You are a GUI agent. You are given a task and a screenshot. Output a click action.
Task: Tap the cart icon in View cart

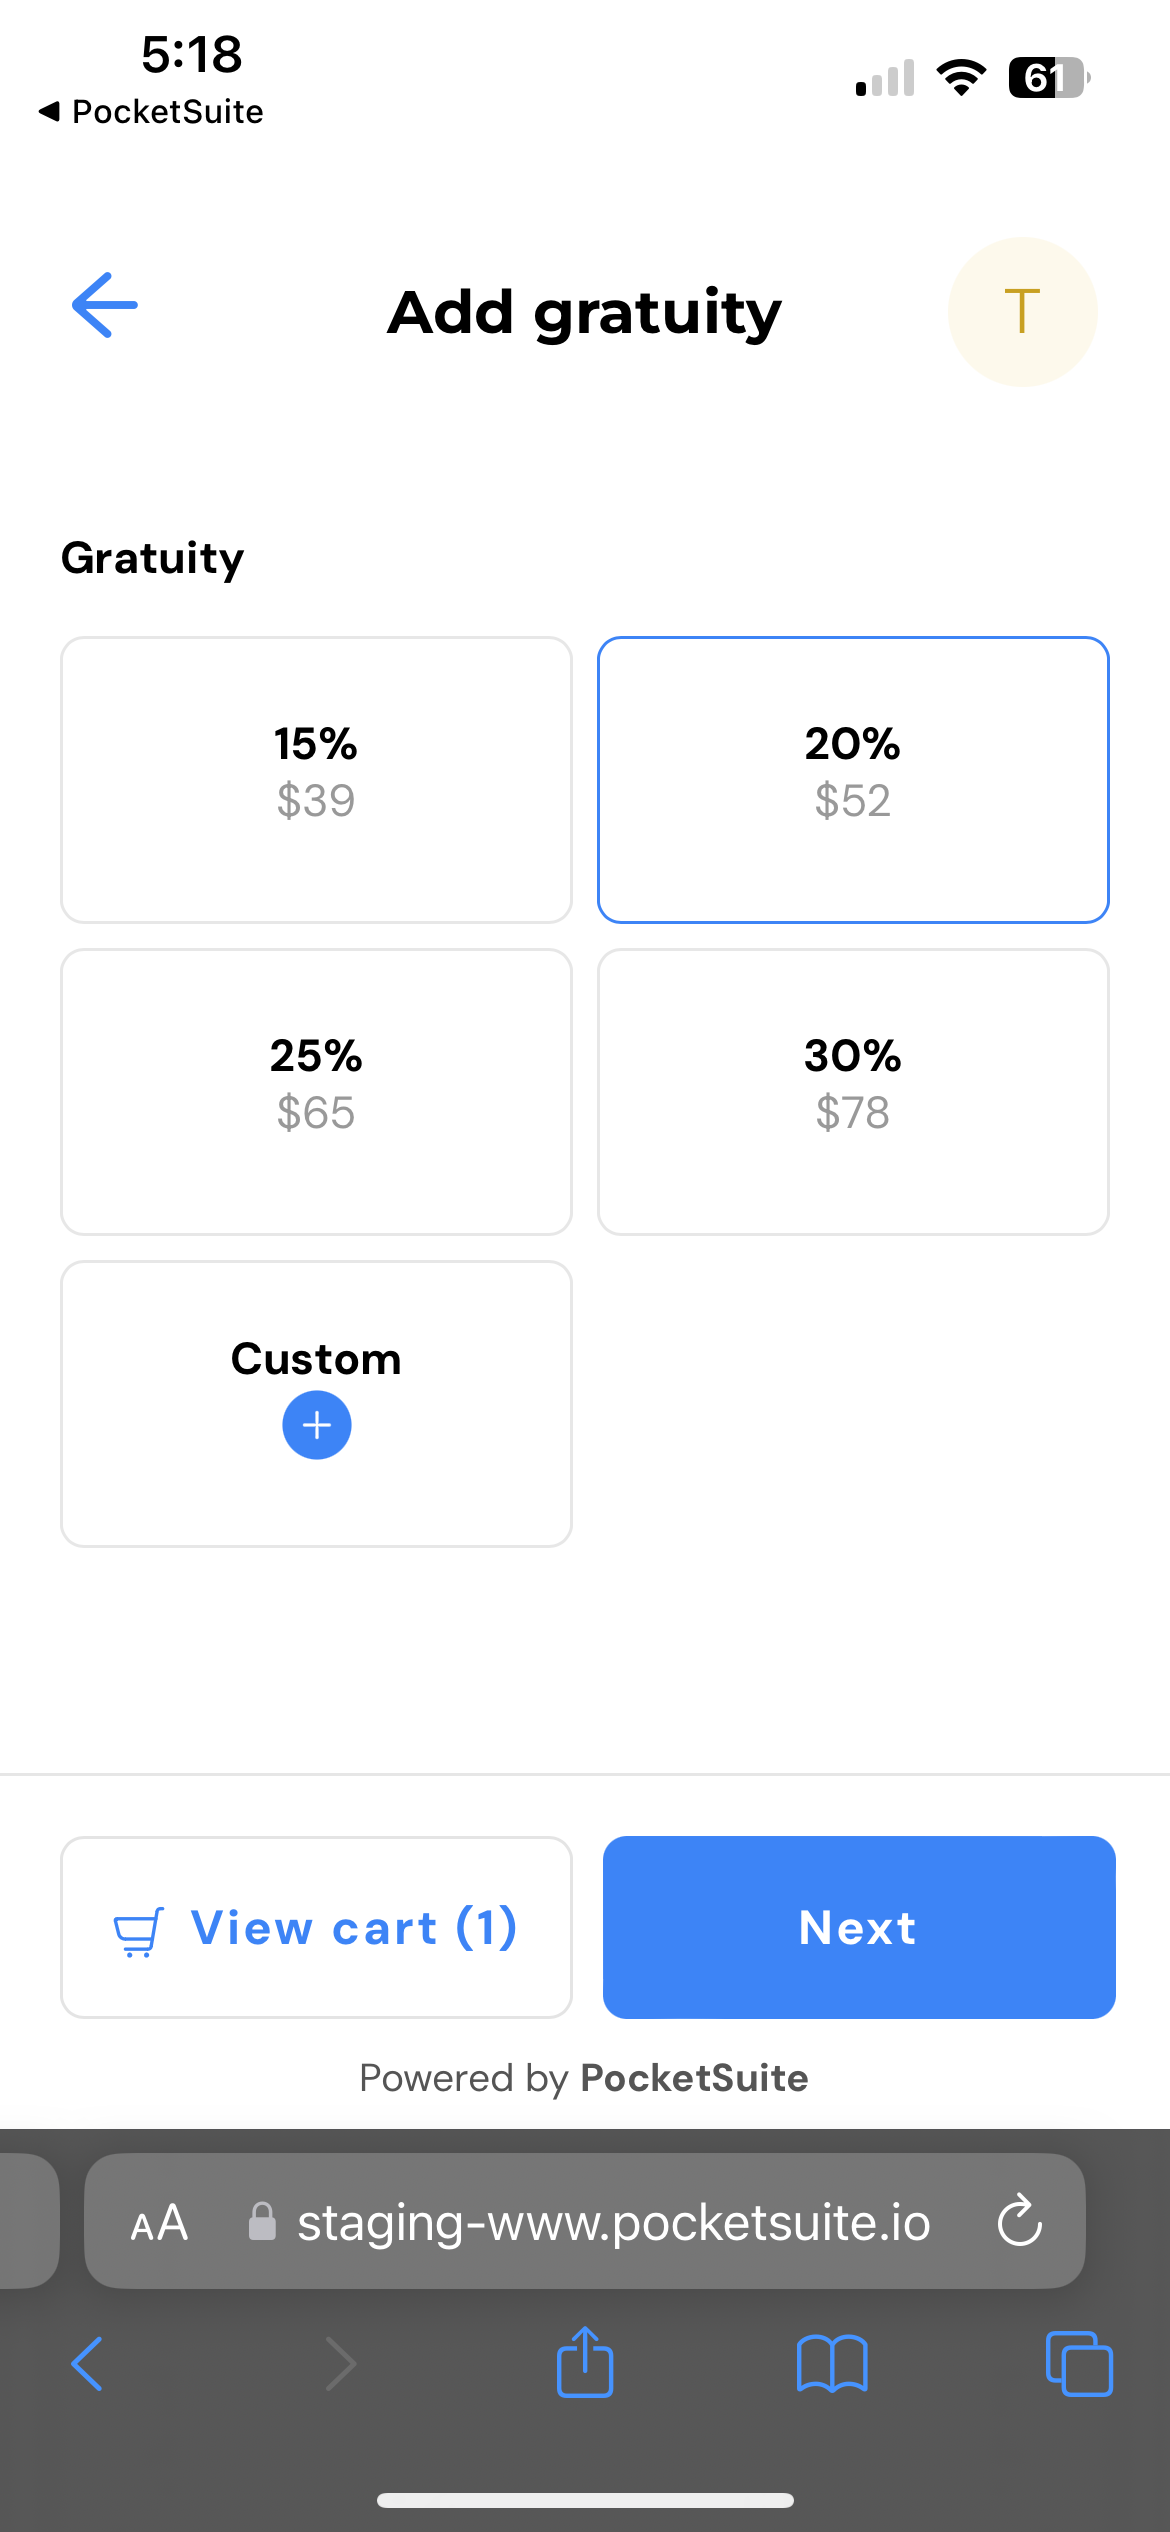pos(138,1931)
